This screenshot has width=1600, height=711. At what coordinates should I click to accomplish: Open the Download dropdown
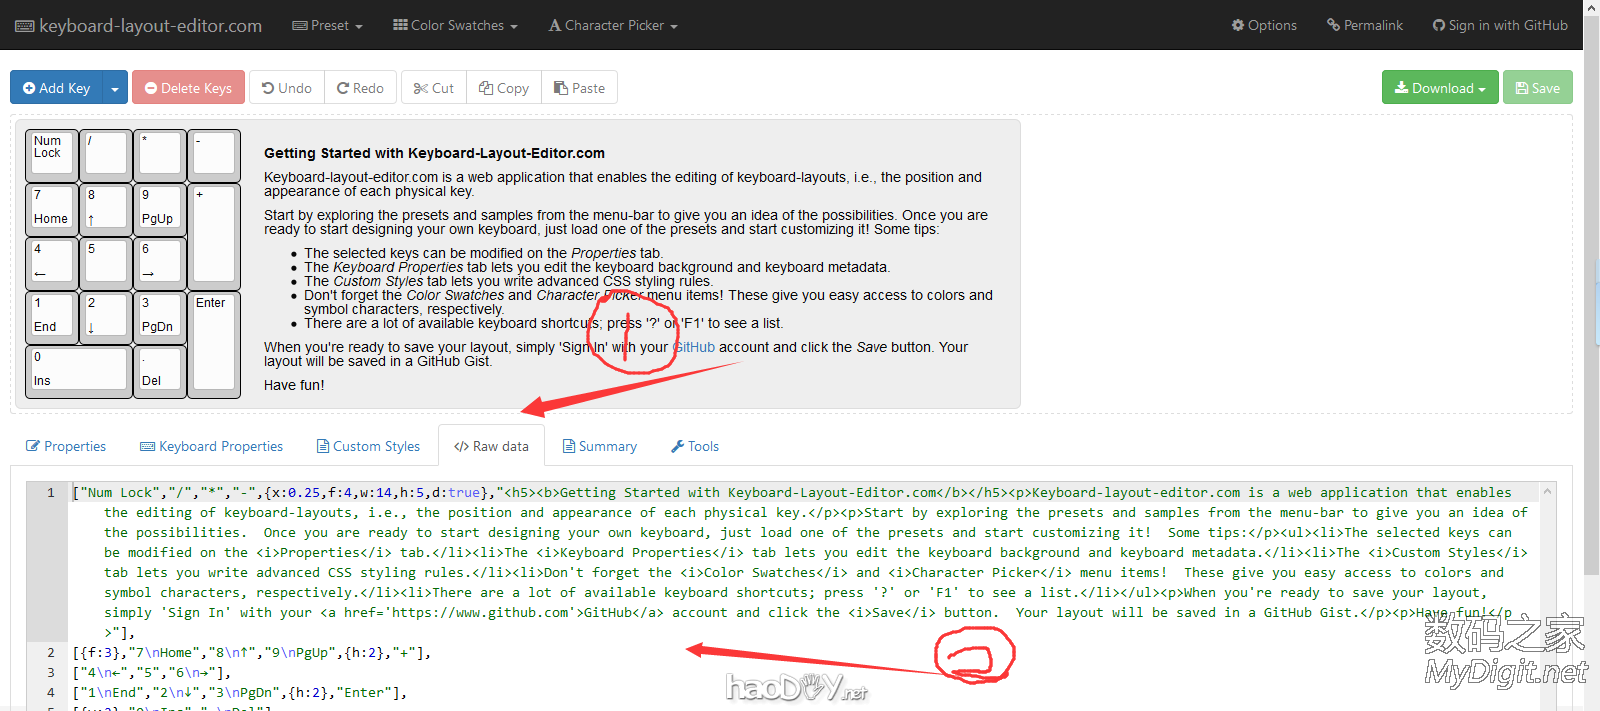(1440, 88)
